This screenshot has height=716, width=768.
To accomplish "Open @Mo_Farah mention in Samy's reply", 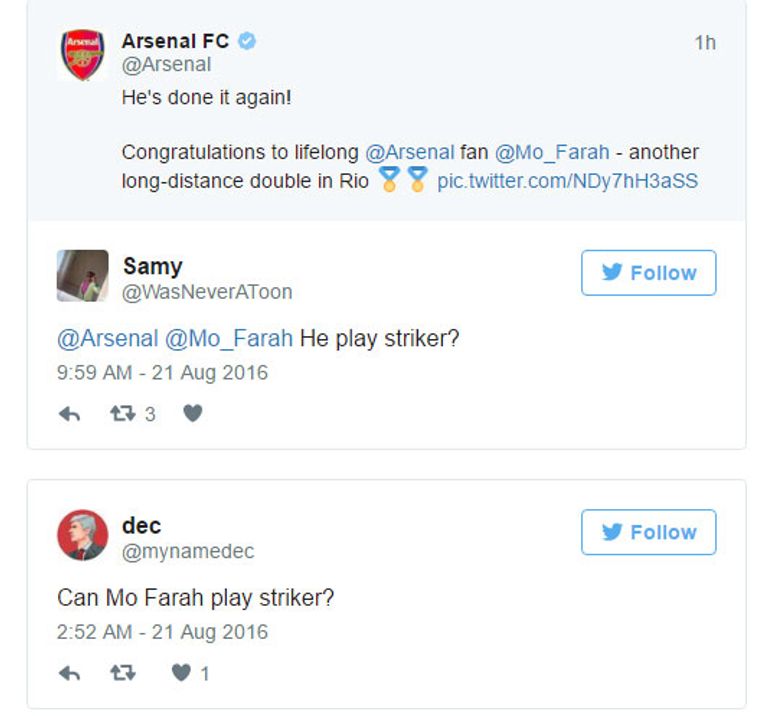I will (x=228, y=338).
